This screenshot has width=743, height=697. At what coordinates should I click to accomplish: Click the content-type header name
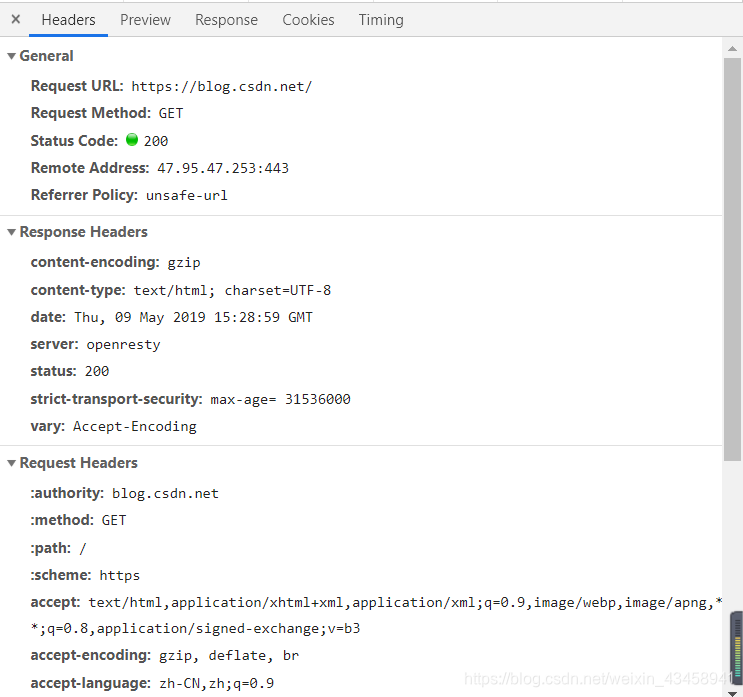click(78, 290)
